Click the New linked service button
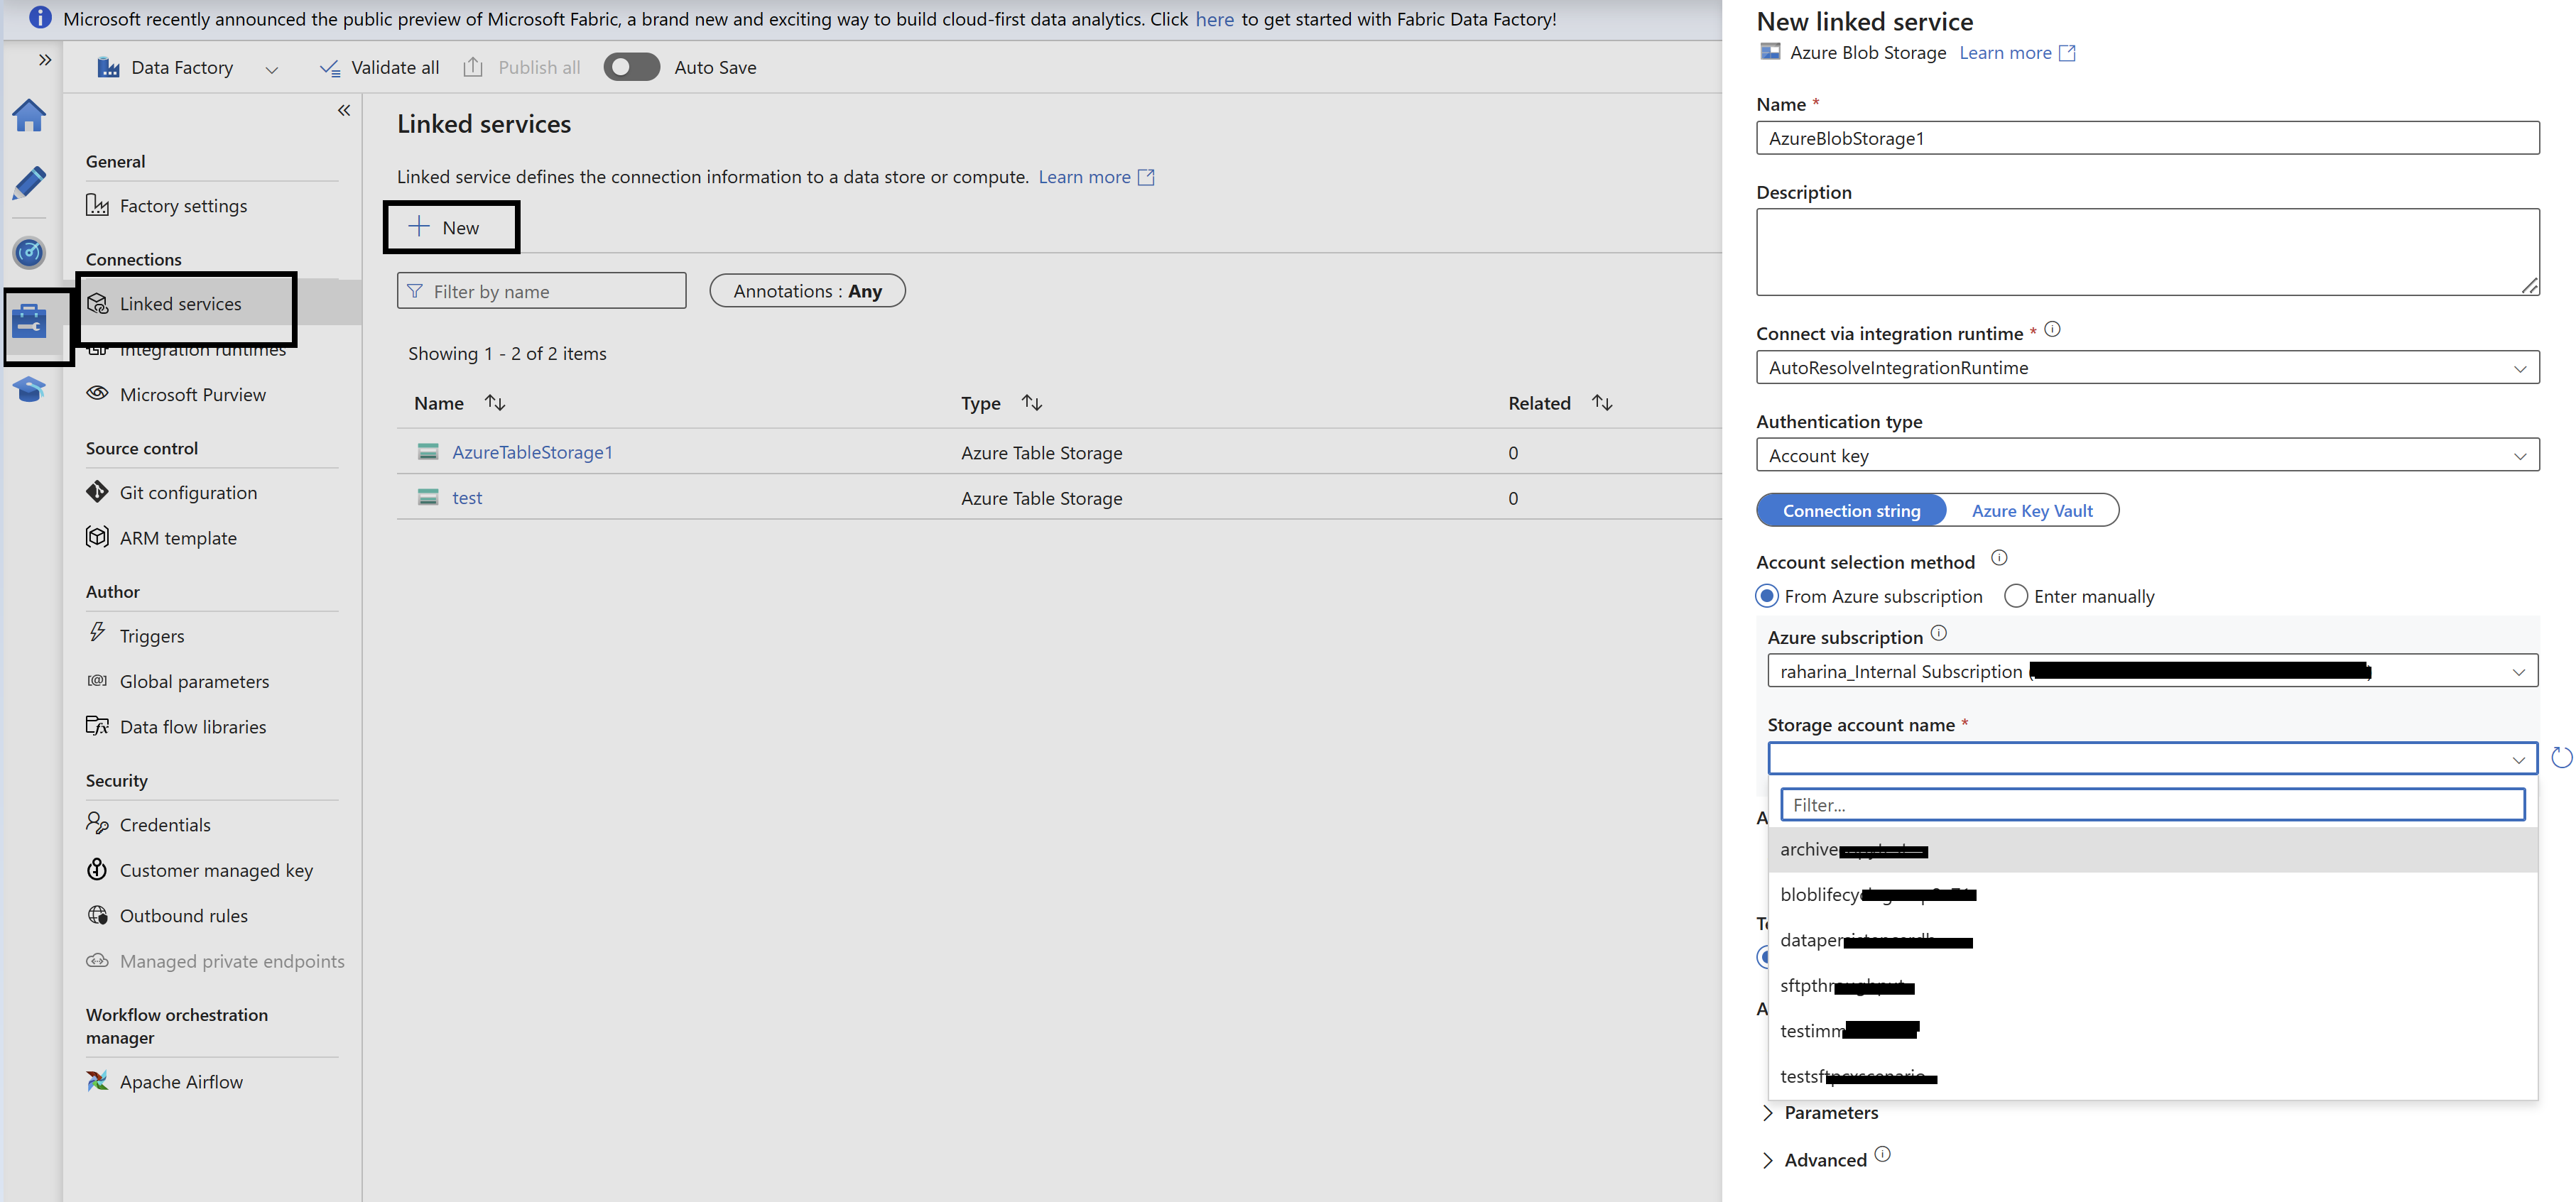This screenshot has width=2576, height=1202. 450,228
